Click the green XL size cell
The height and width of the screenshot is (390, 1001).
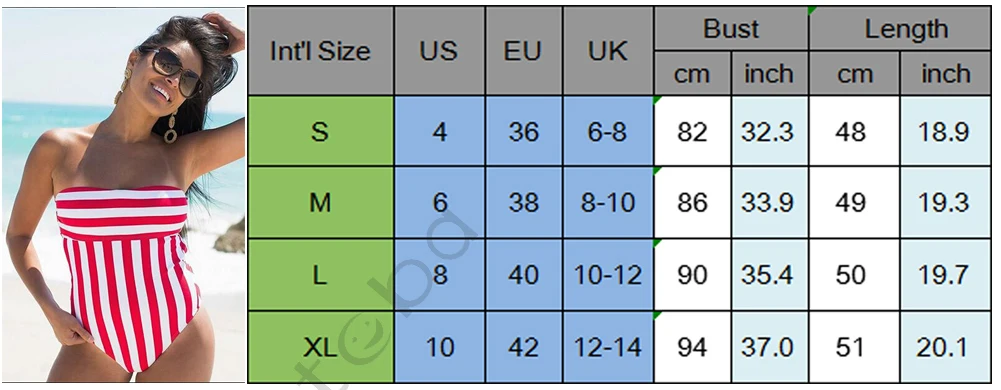[320, 347]
